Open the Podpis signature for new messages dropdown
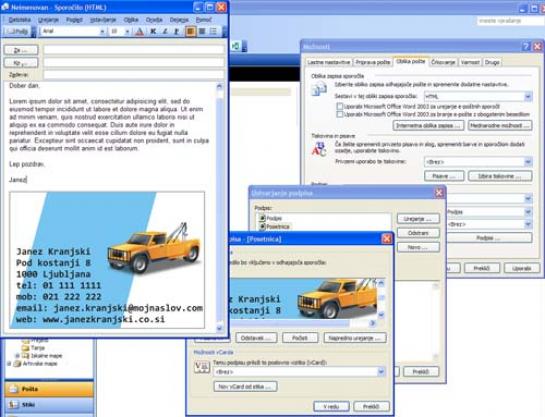The width and height of the screenshot is (545, 417). 528,212
